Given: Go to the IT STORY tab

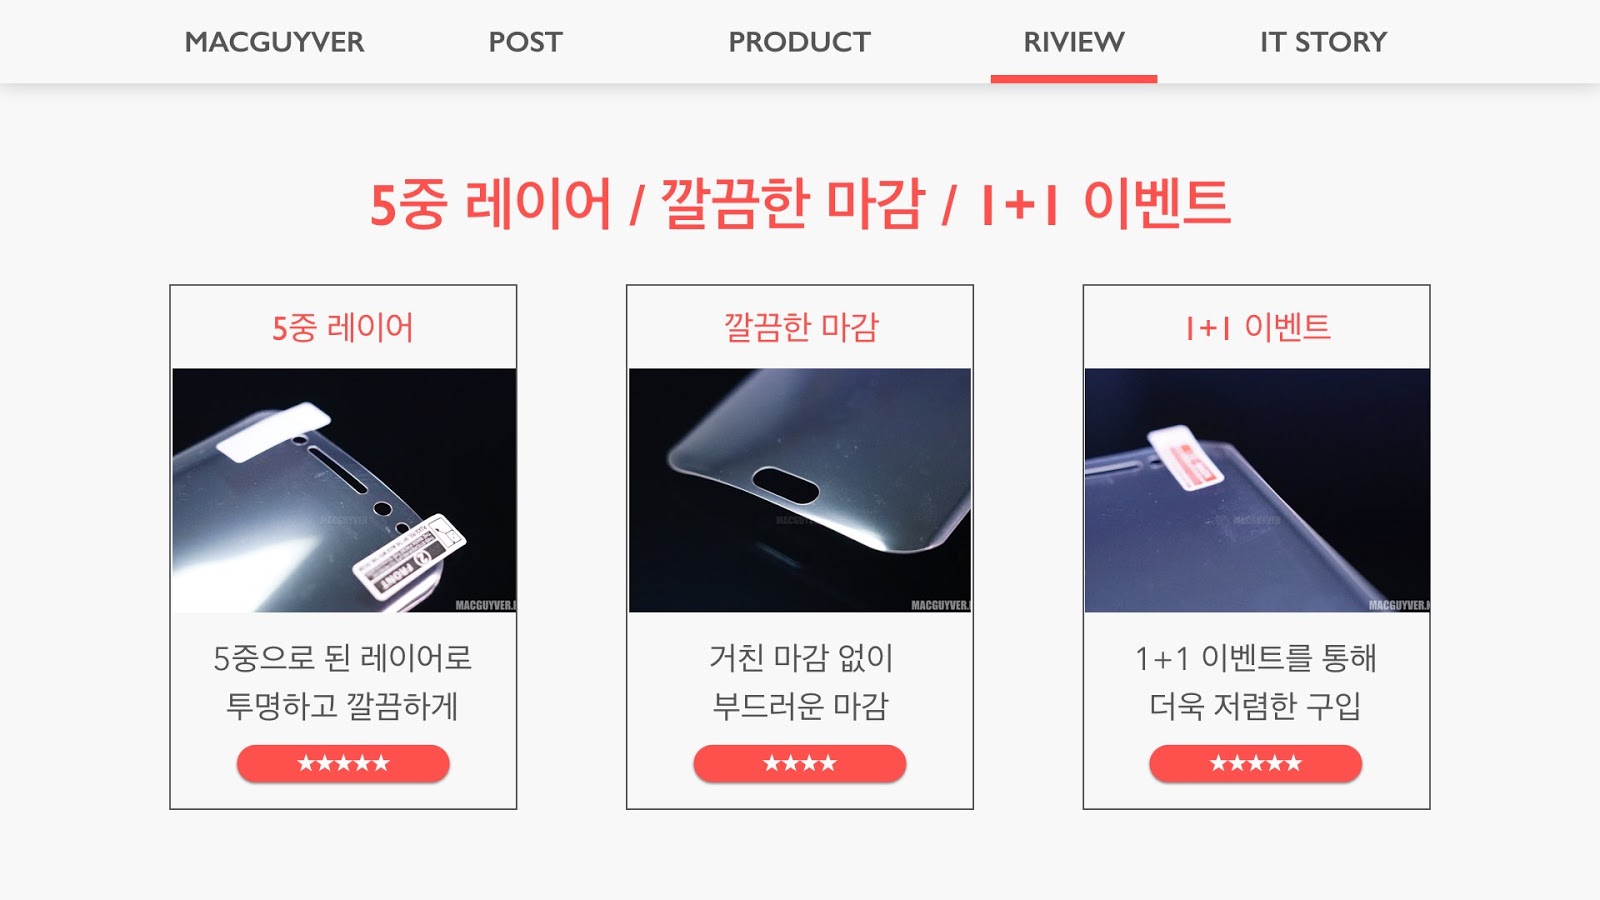Looking at the screenshot, I should point(1323,42).
